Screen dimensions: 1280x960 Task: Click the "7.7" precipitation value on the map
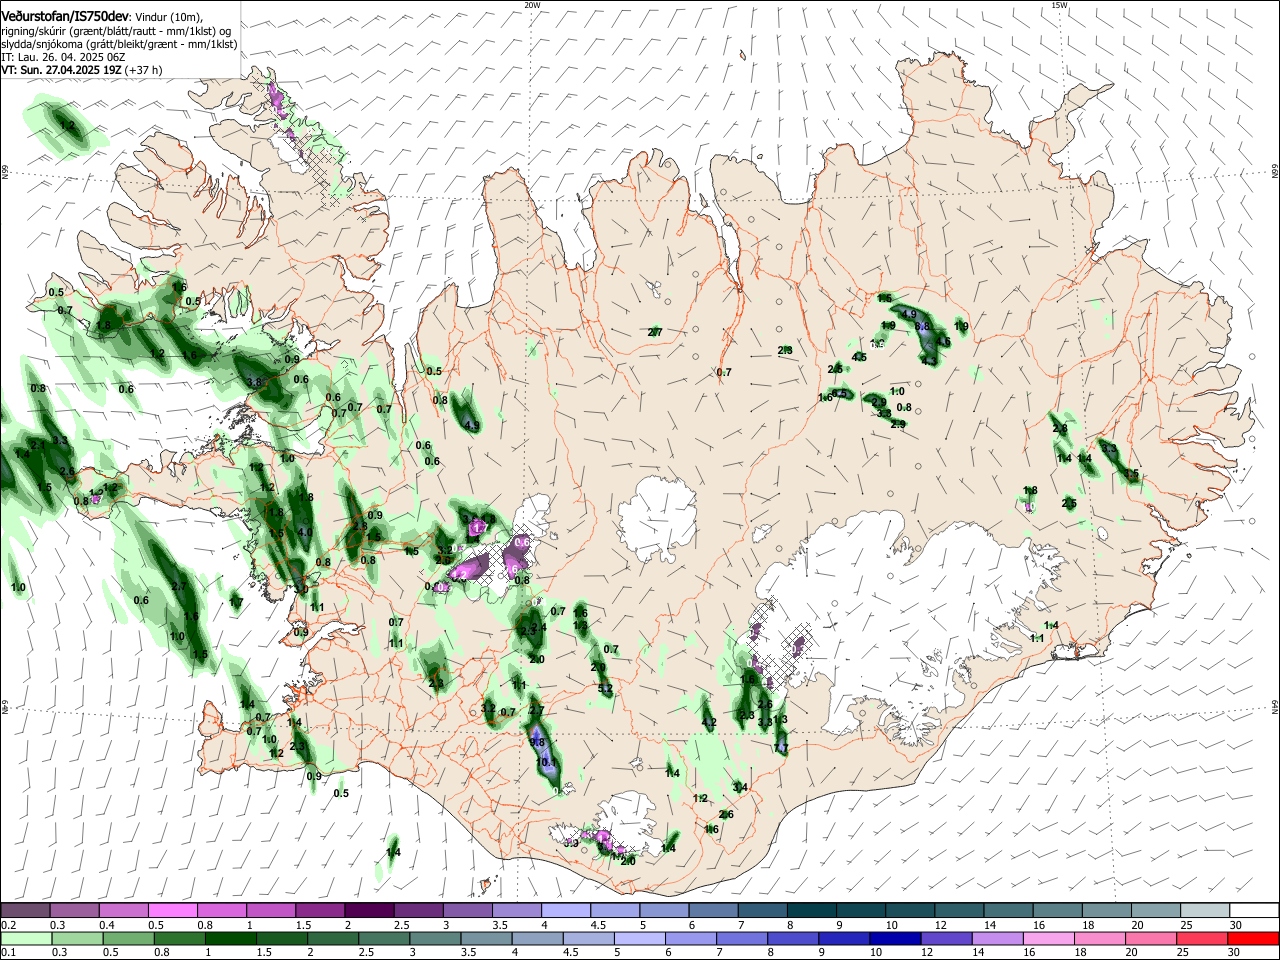[781, 748]
